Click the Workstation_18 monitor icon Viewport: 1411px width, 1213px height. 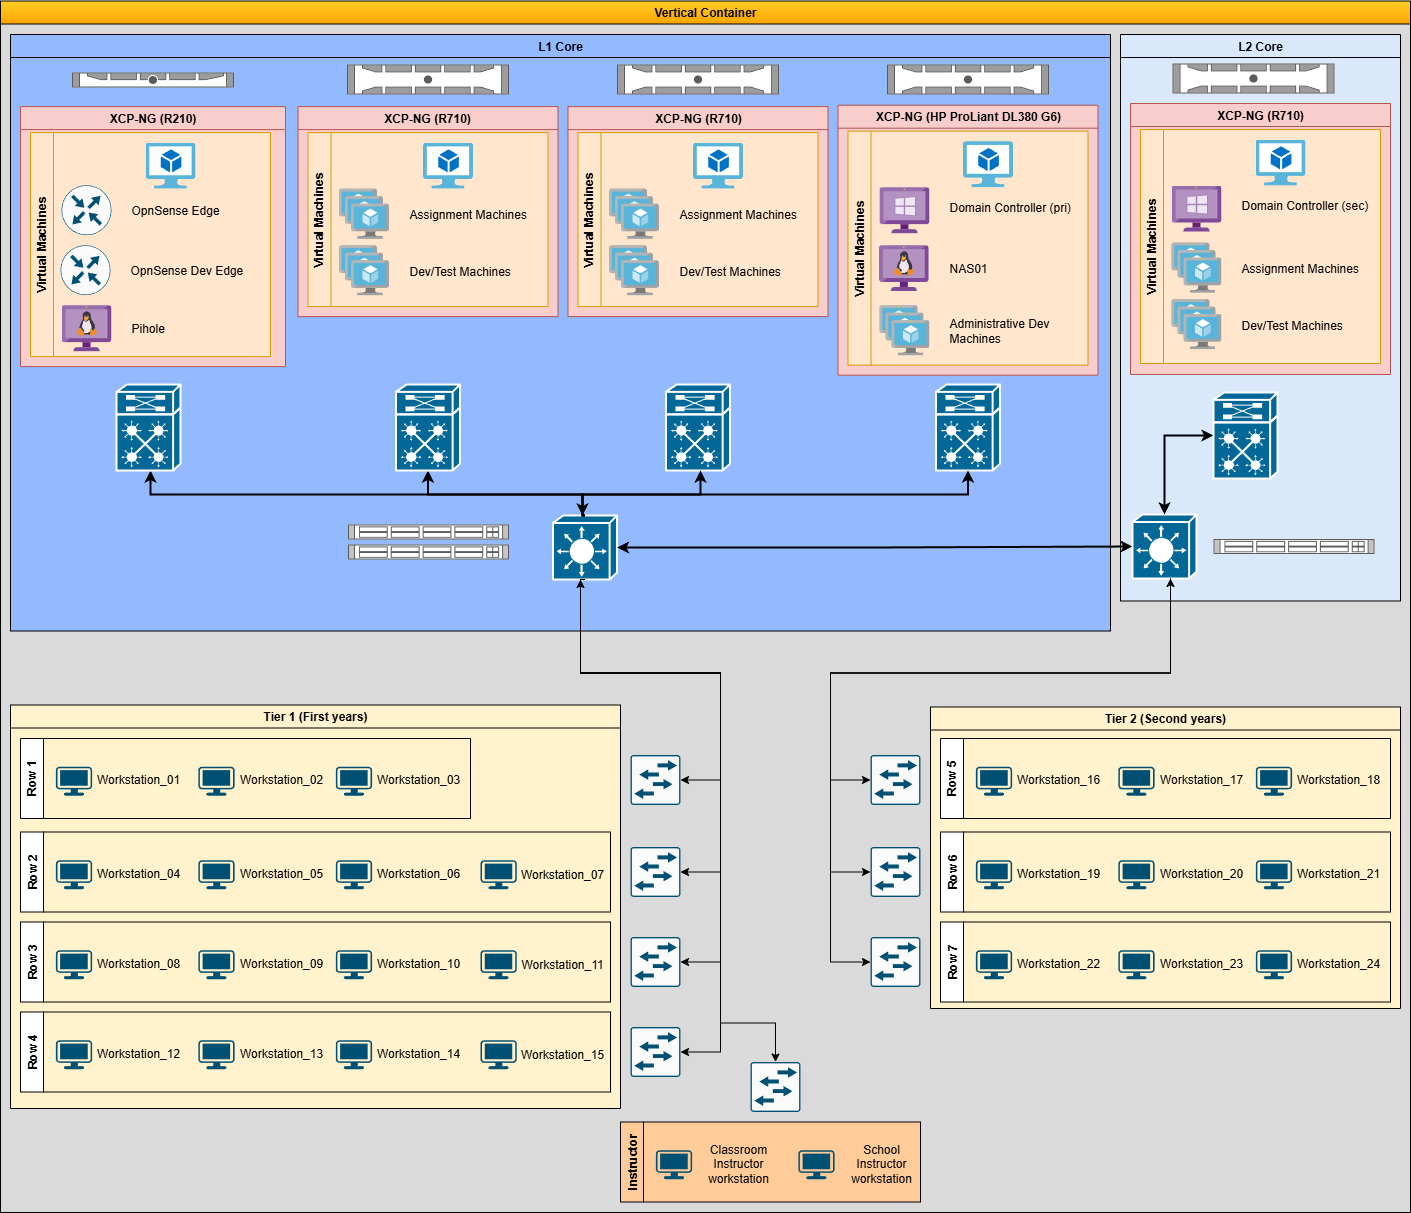pos(1274,781)
